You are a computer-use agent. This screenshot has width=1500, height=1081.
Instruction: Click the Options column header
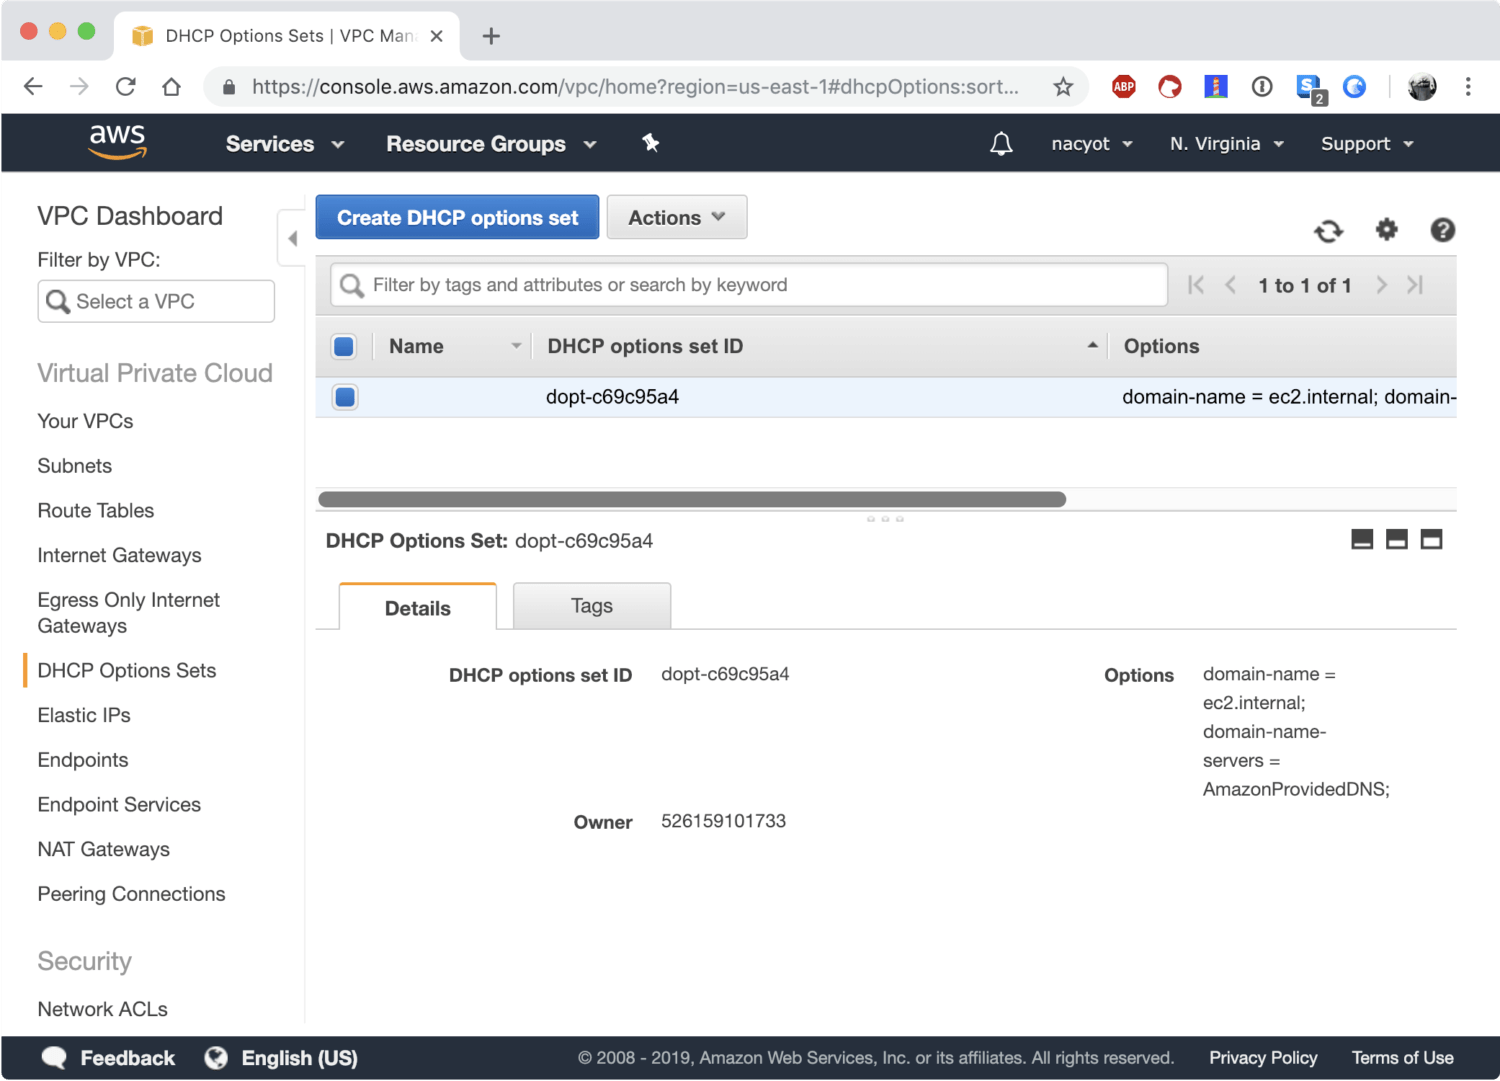pyautogui.click(x=1161, y=346)
